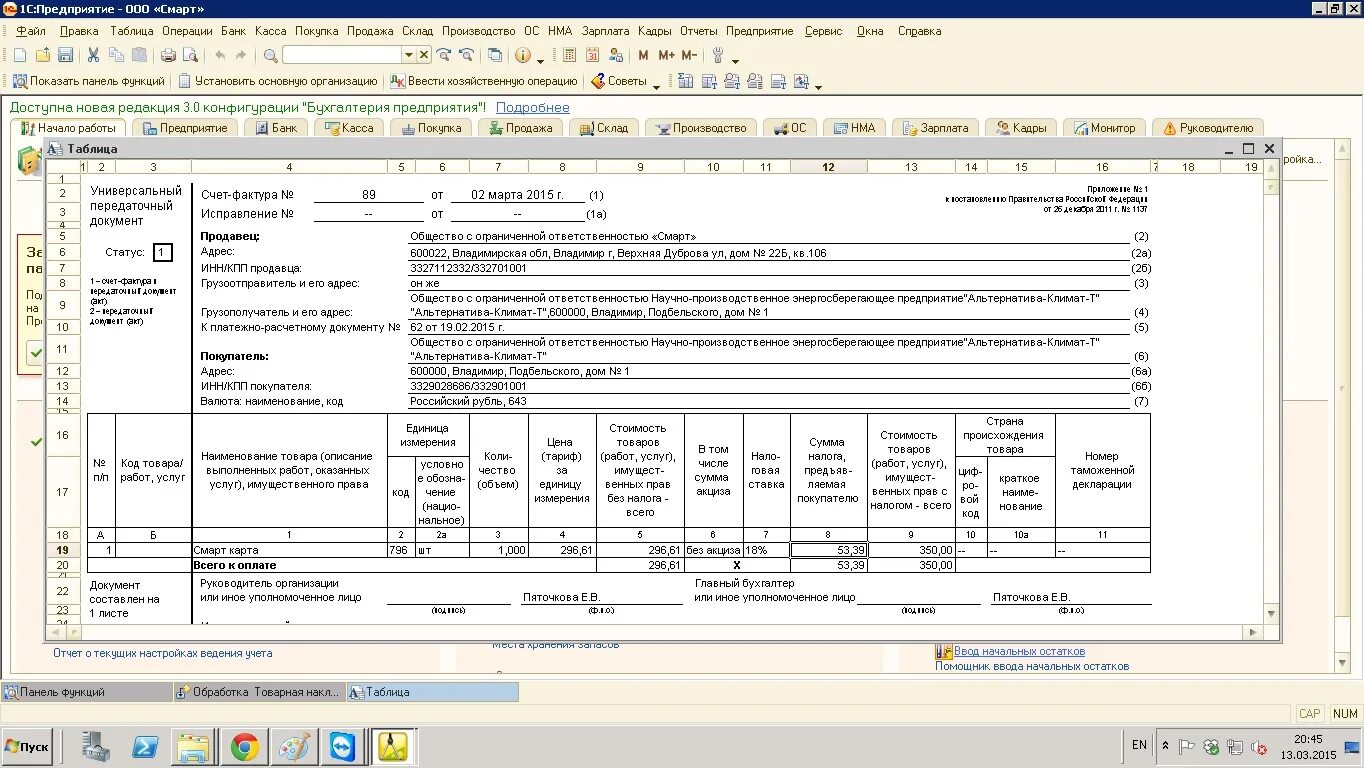The image size is (1364, 768).
Task: Open the Операции menu
Action: pyautogui.click(x=187, y=31)
